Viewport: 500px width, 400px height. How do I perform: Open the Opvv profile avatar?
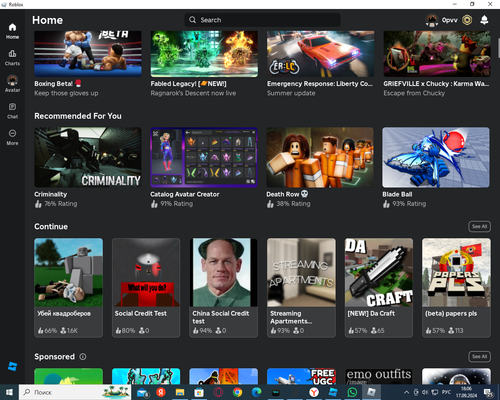[432, 20]
